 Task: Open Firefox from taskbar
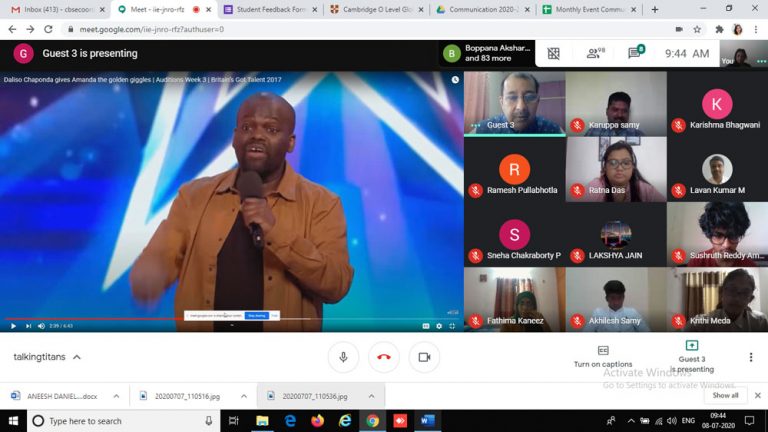317,421
